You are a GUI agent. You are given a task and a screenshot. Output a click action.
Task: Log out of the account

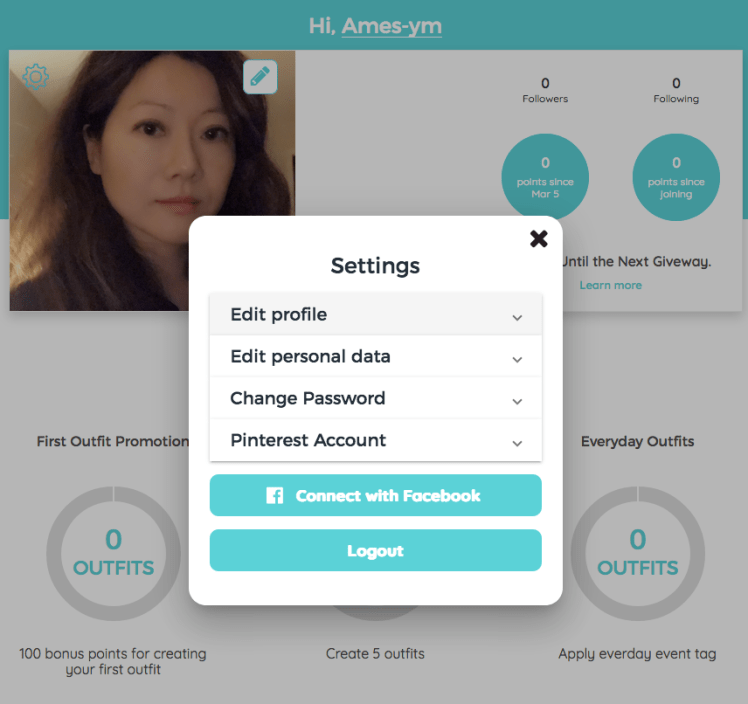tap(375, 550)
